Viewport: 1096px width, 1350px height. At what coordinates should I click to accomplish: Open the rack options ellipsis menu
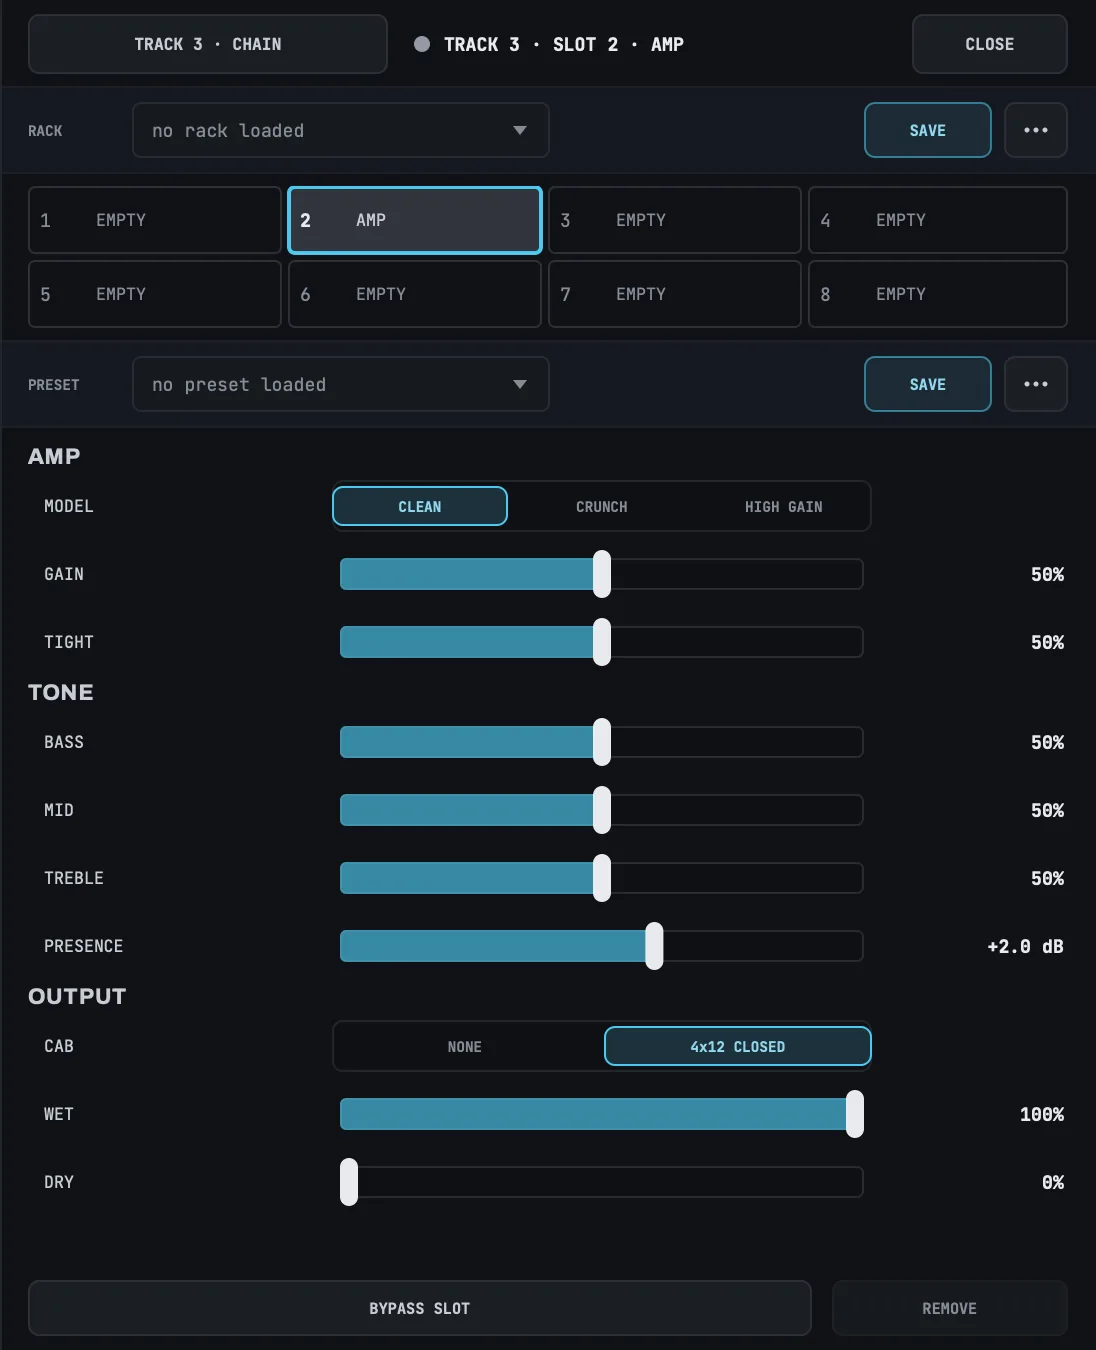[x=1036, y=130]
